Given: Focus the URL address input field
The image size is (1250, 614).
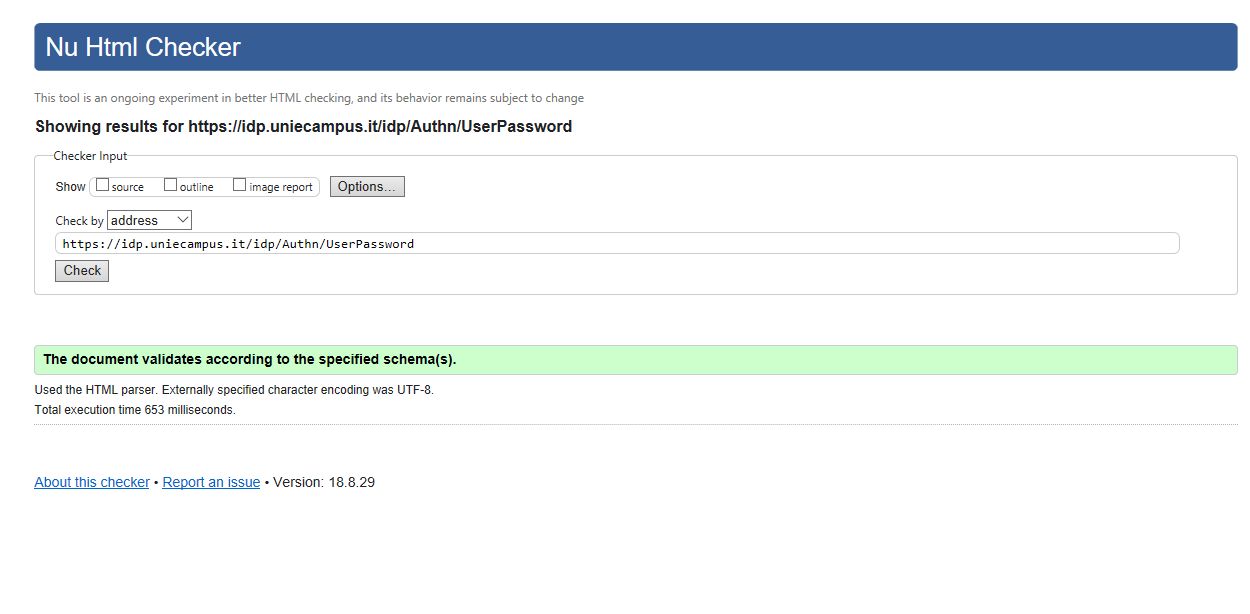Looking at the screenshot, I should (x=617, y=243).
